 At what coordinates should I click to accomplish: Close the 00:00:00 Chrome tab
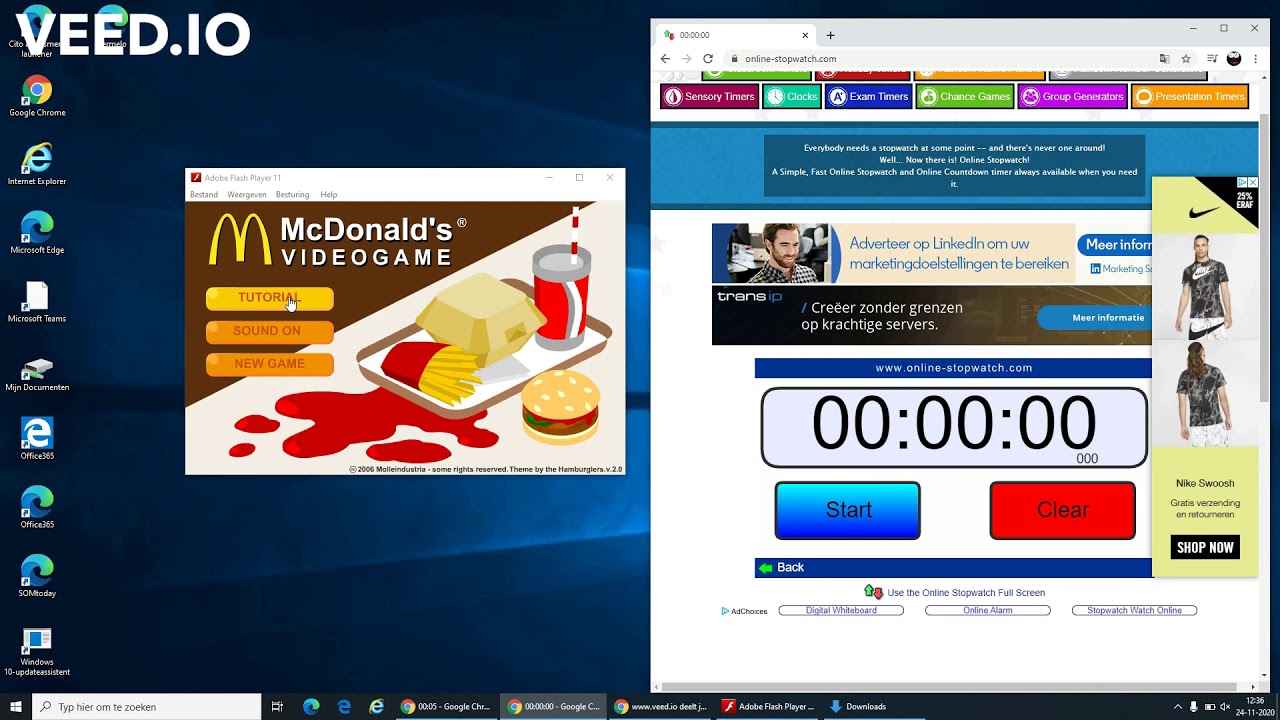point(807,35)
